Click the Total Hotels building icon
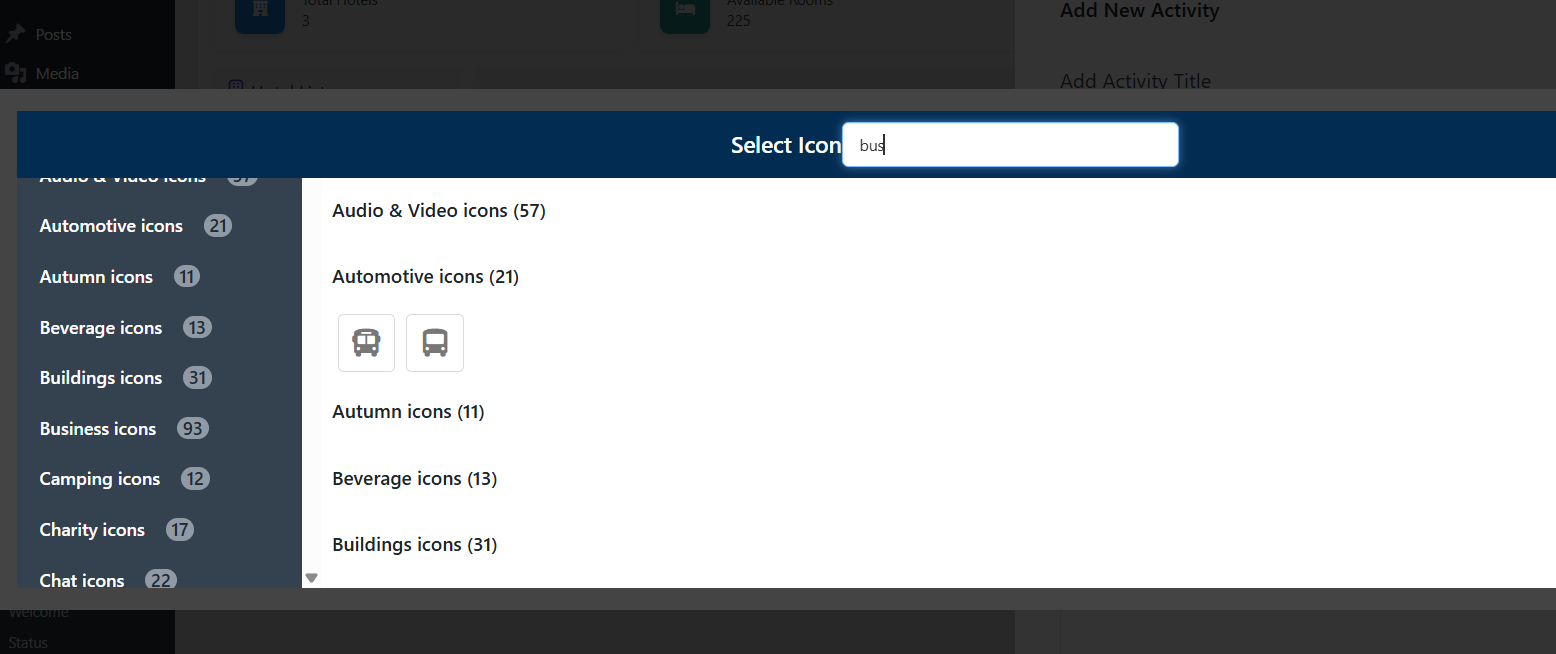Screen dimensions: 1556x654 pyautogui.click(x=260, y=10)
